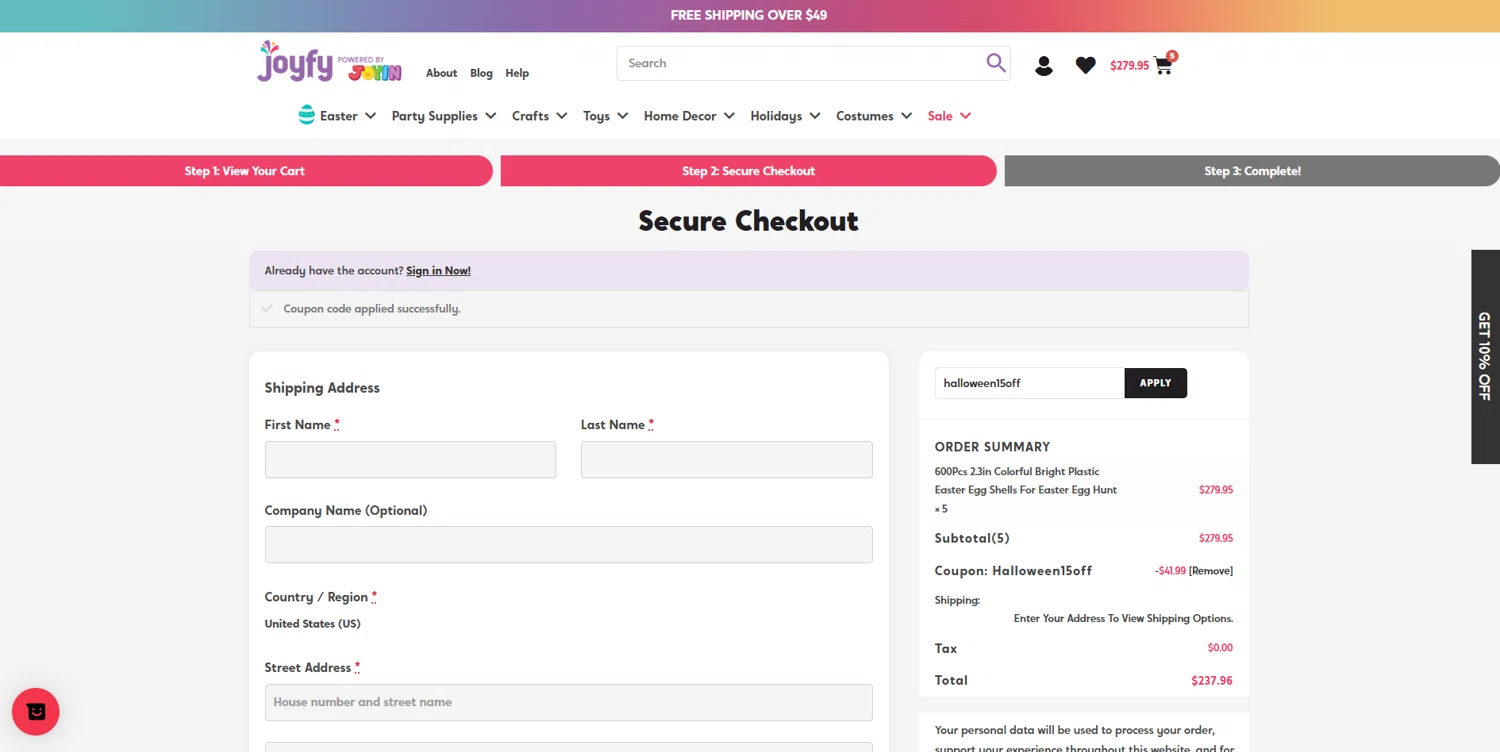Click the APPLY coupon button
The image size is (1500, 752).
[x=1155, y=383]
